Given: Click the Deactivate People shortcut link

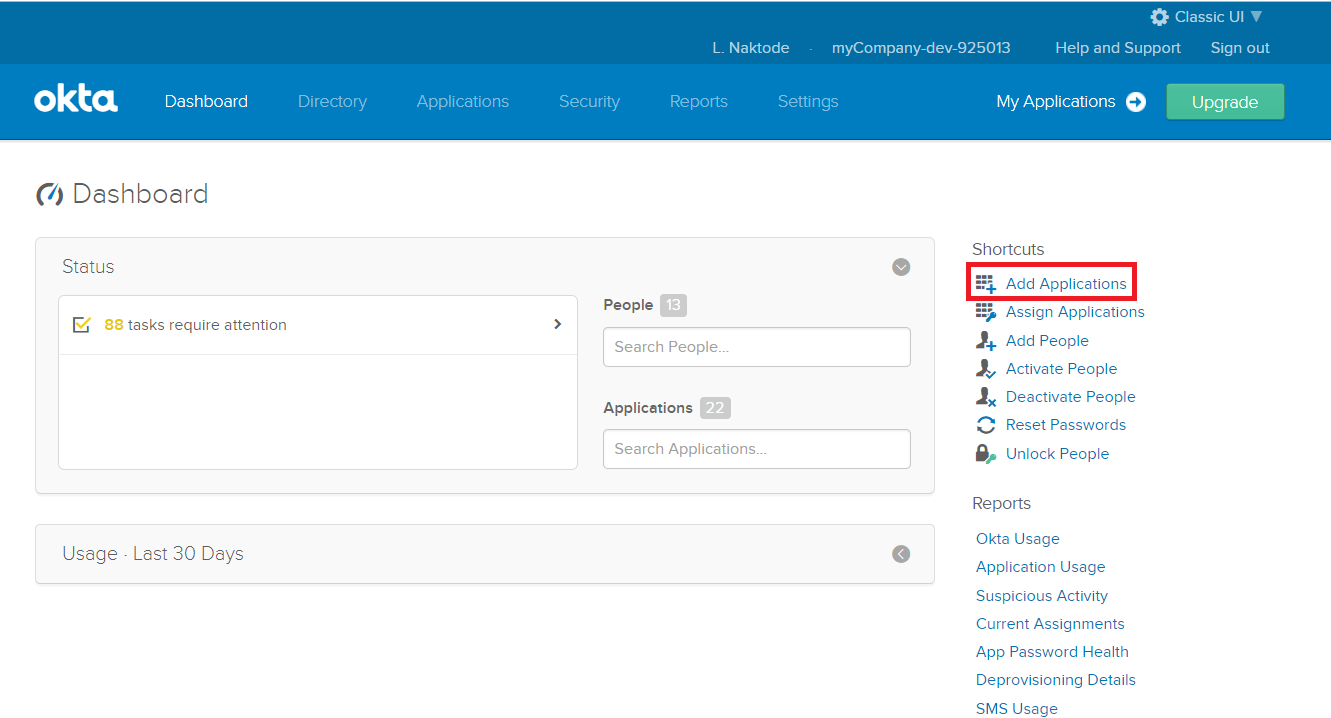Looking at the screenshot, I should click(x=1070, y=397).
